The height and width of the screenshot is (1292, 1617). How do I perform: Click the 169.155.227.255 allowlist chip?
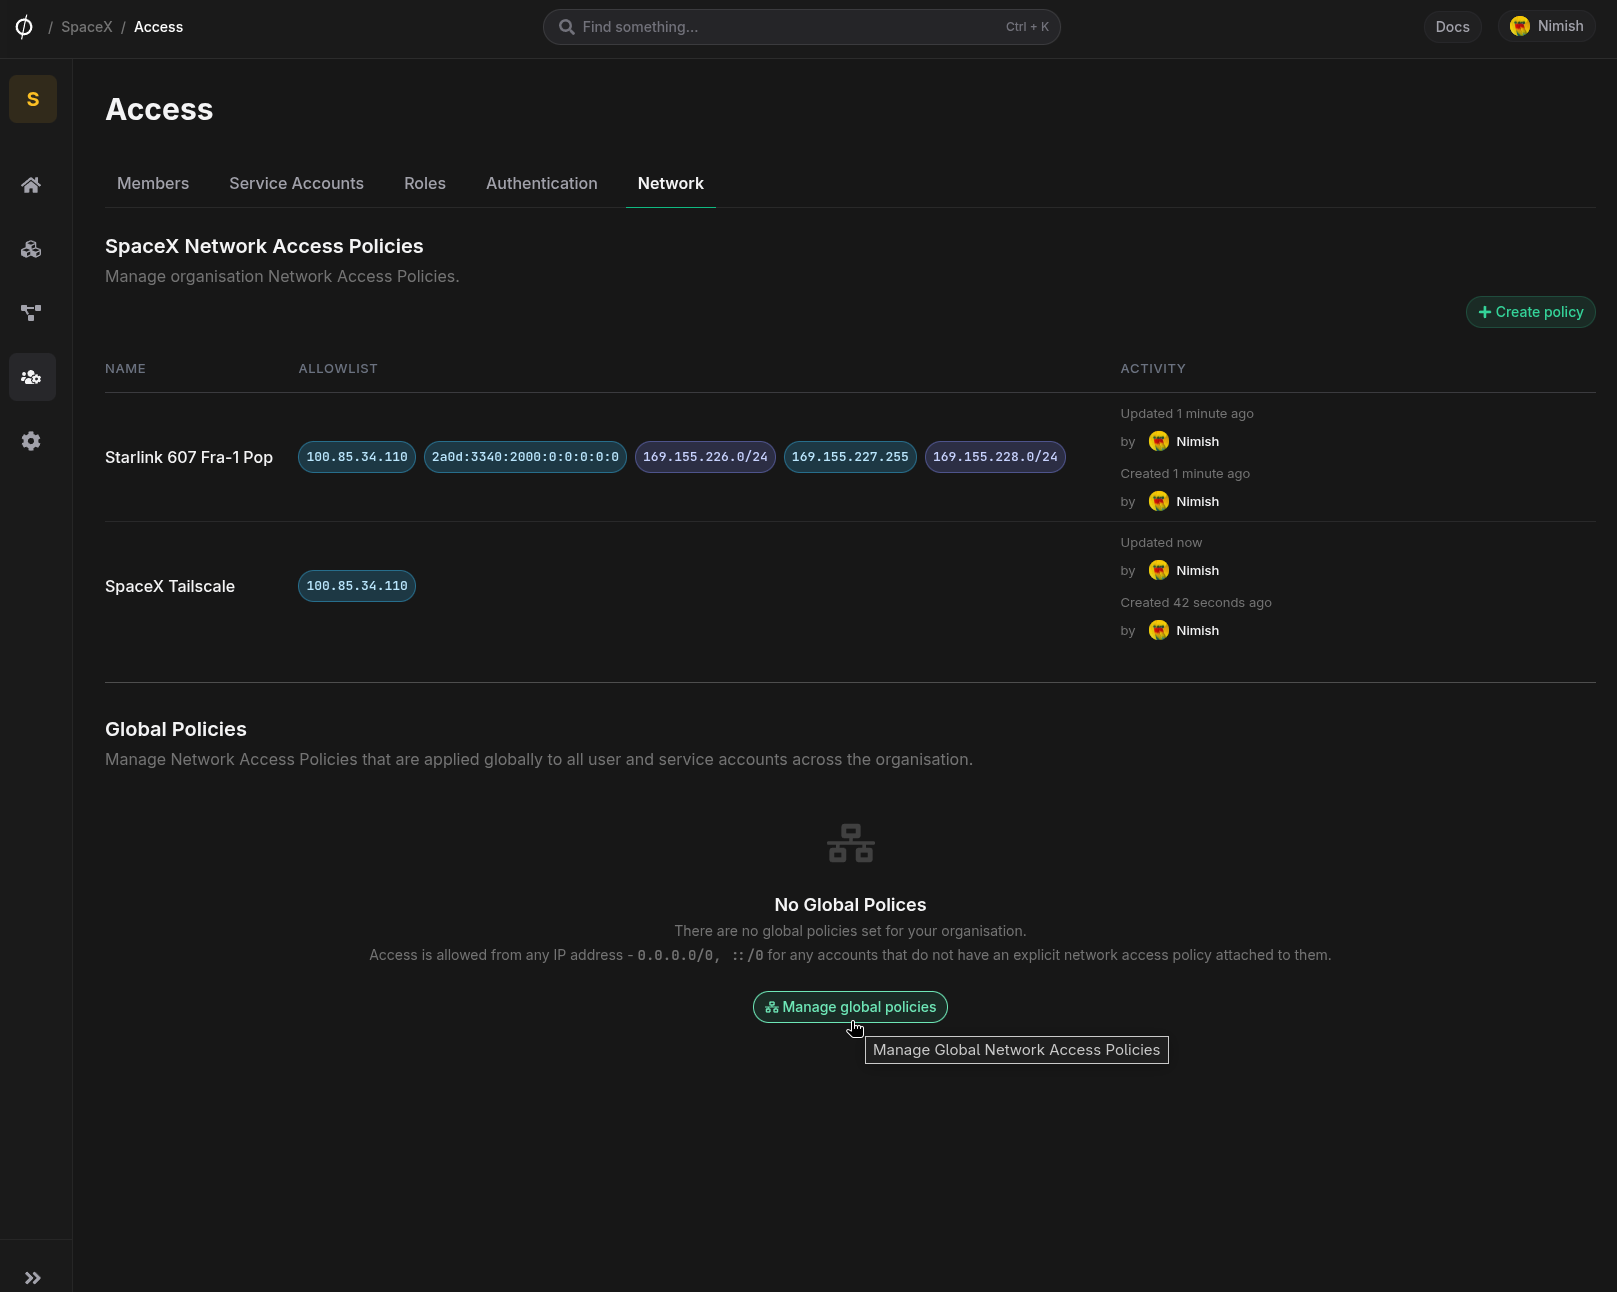click(x=850, y=457)
